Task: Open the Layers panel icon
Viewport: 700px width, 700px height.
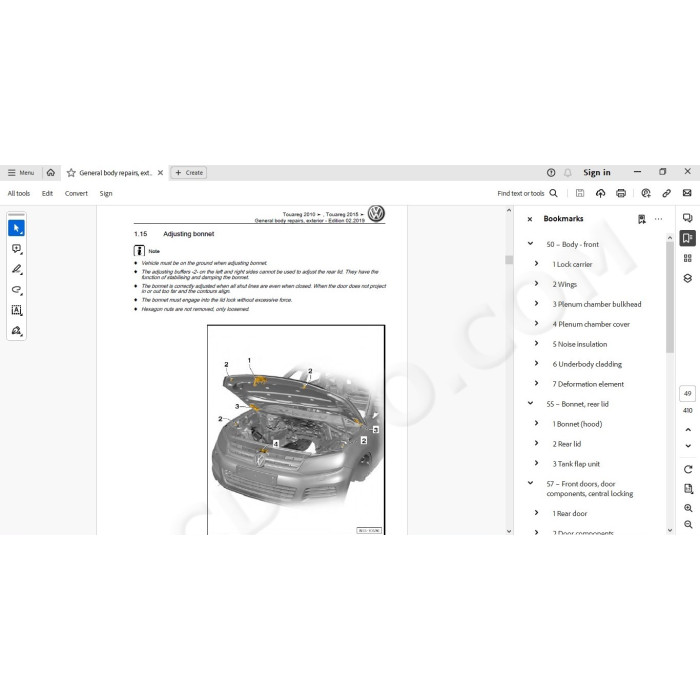Action: [x=688, y=278]
